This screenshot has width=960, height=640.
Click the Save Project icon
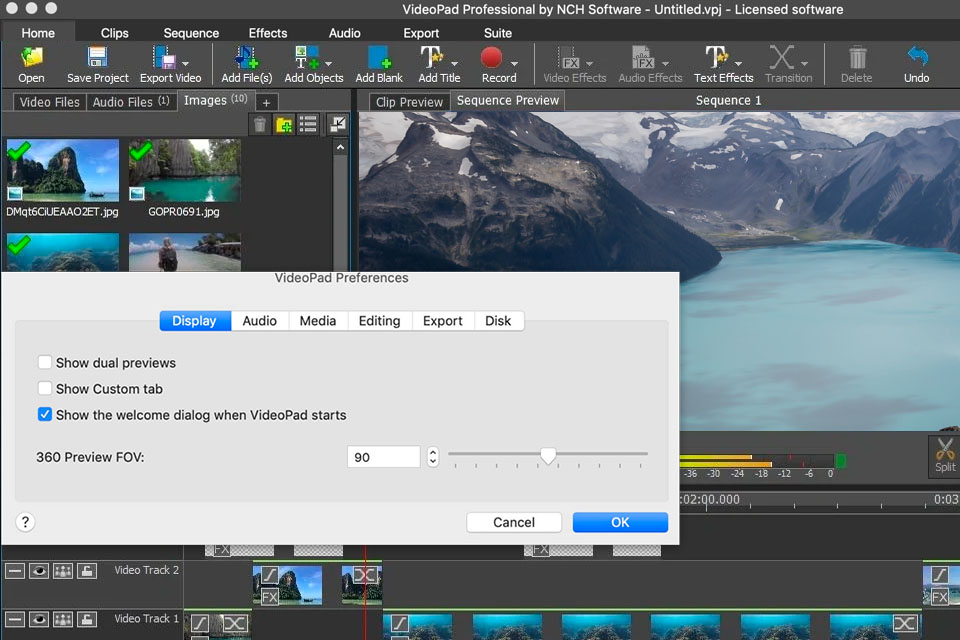[x=97, y=58]
